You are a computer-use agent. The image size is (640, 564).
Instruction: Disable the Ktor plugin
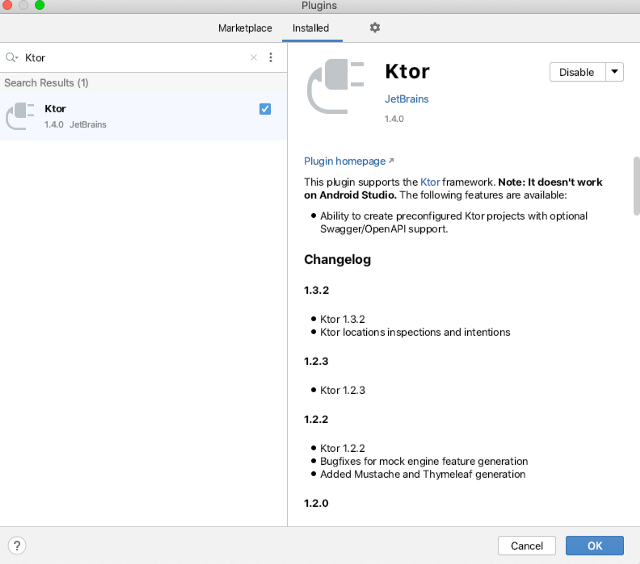pos(577,72)
